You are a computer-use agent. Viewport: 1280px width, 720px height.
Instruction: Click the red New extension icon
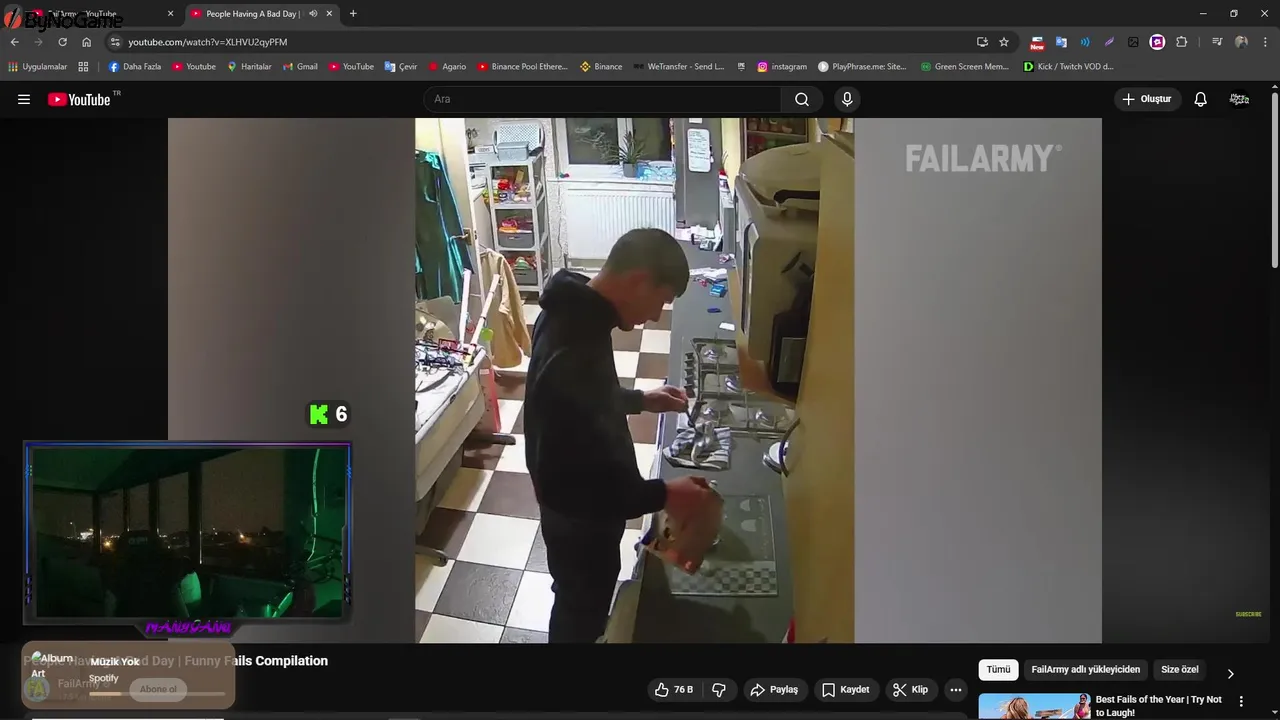coord(1037,42)
